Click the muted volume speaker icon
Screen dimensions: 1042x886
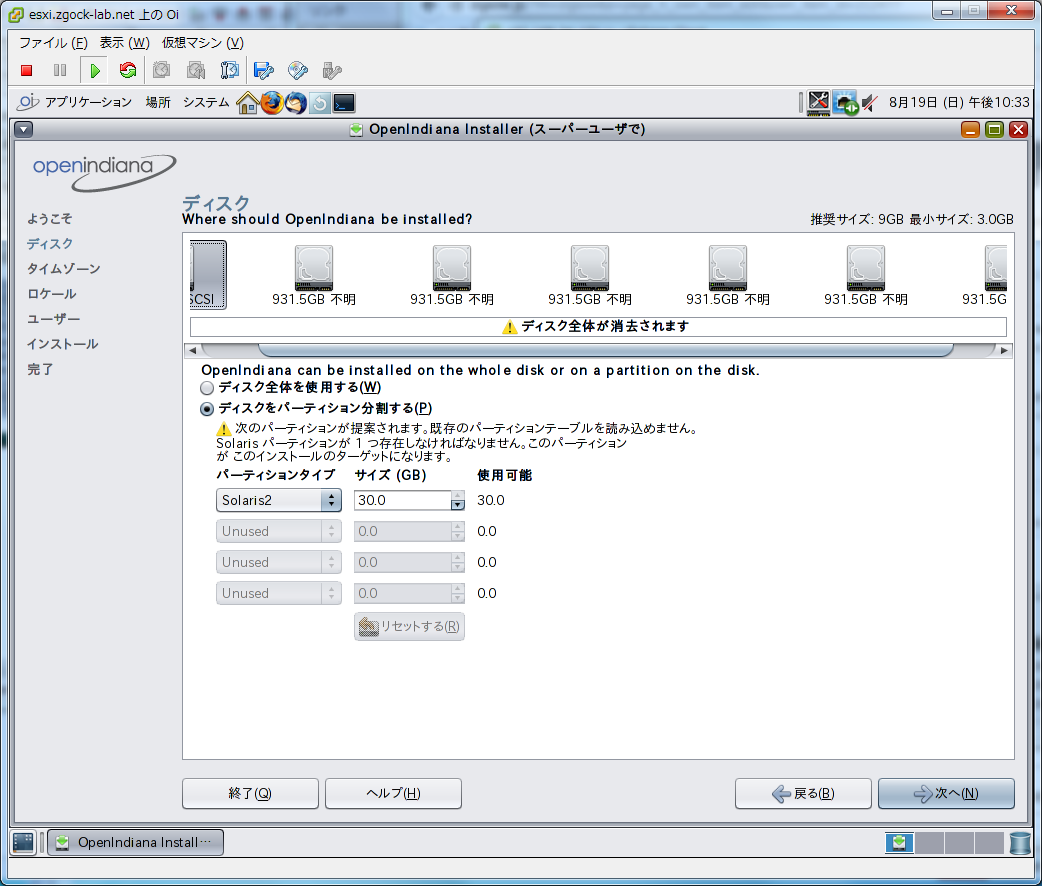tap(869, 103)
